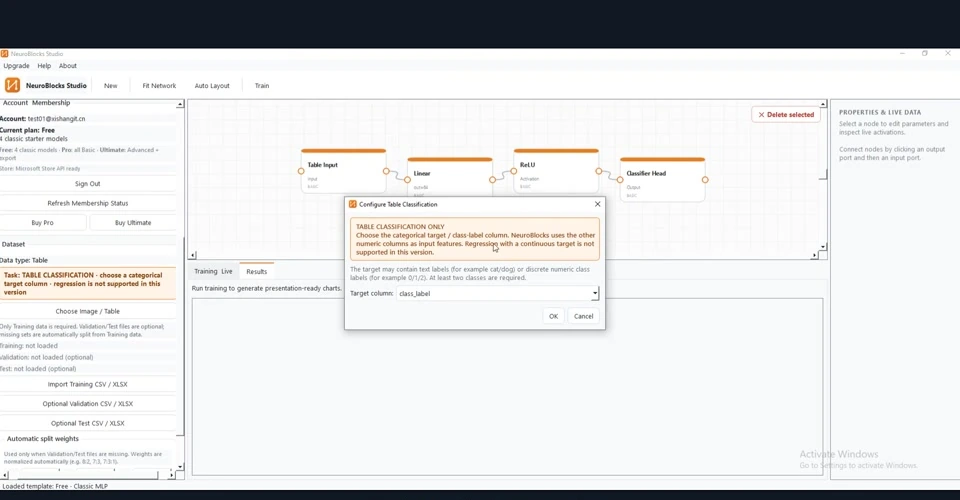Click Train in the toolbar
This screenshot has height=500, width=960.
(x=262, y=86)
